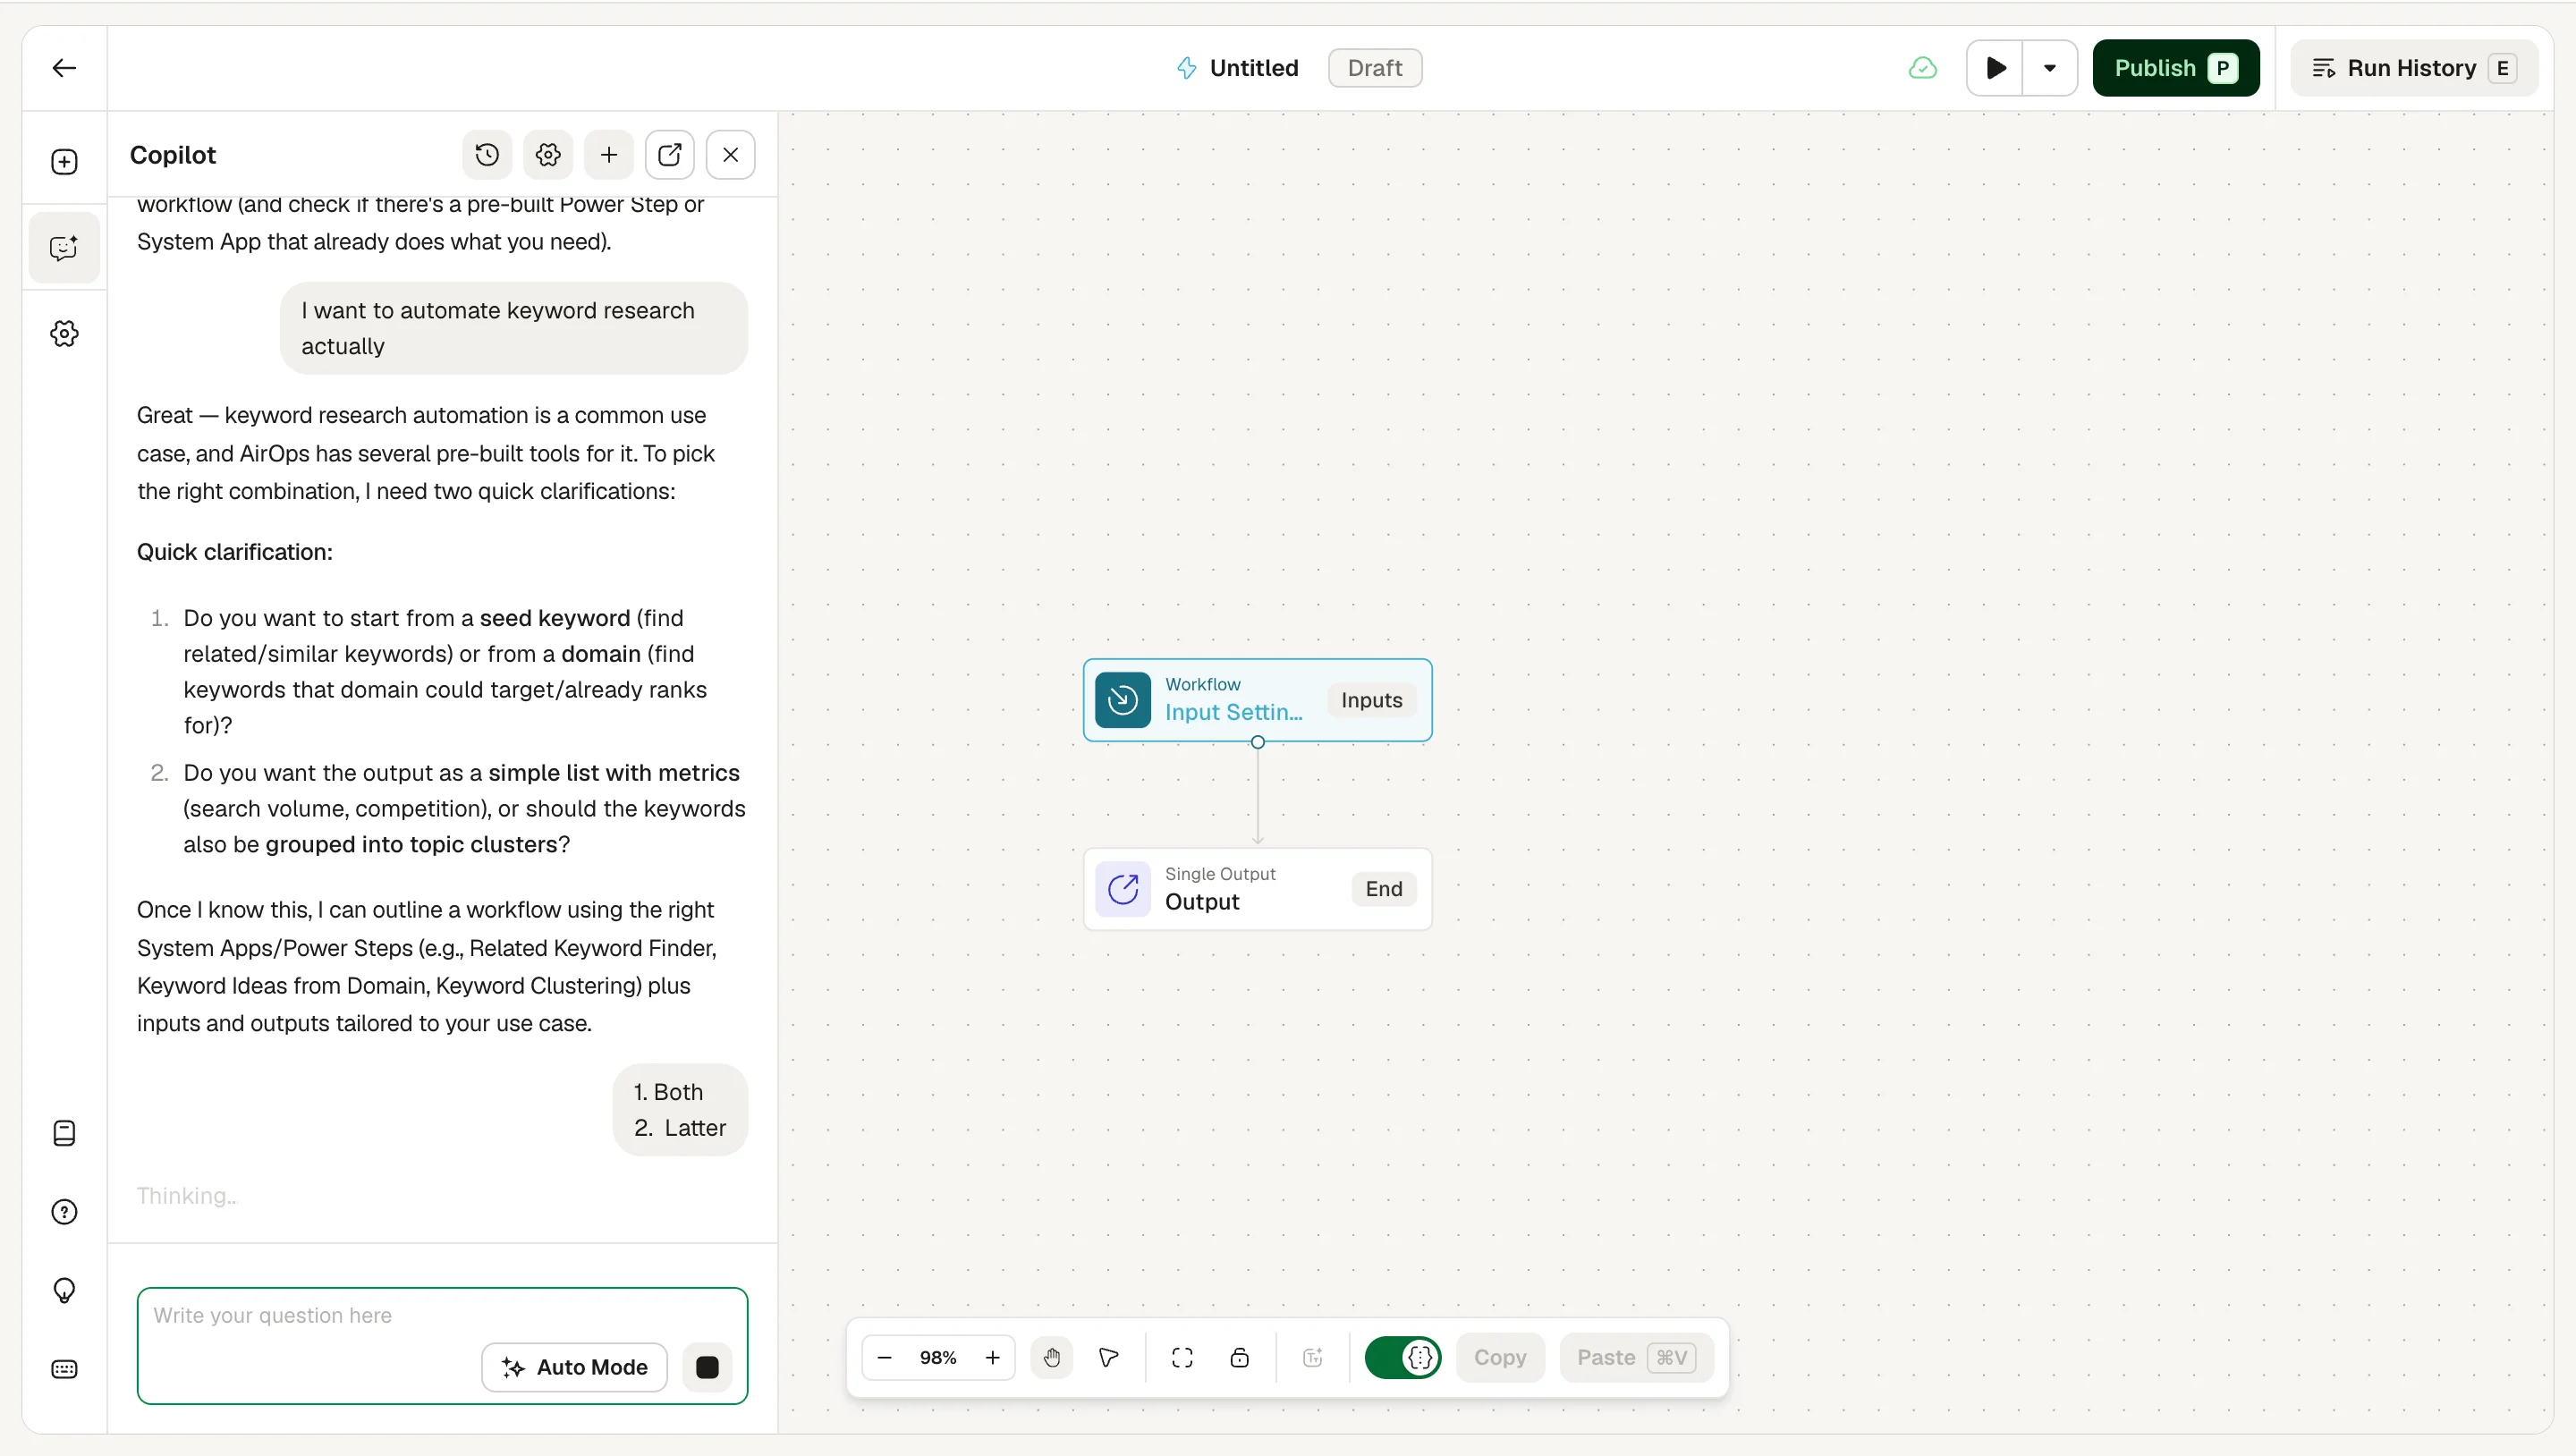Click the 'seed keyword' bold text
The image size is (2576, 1456).
pos(555,618)
